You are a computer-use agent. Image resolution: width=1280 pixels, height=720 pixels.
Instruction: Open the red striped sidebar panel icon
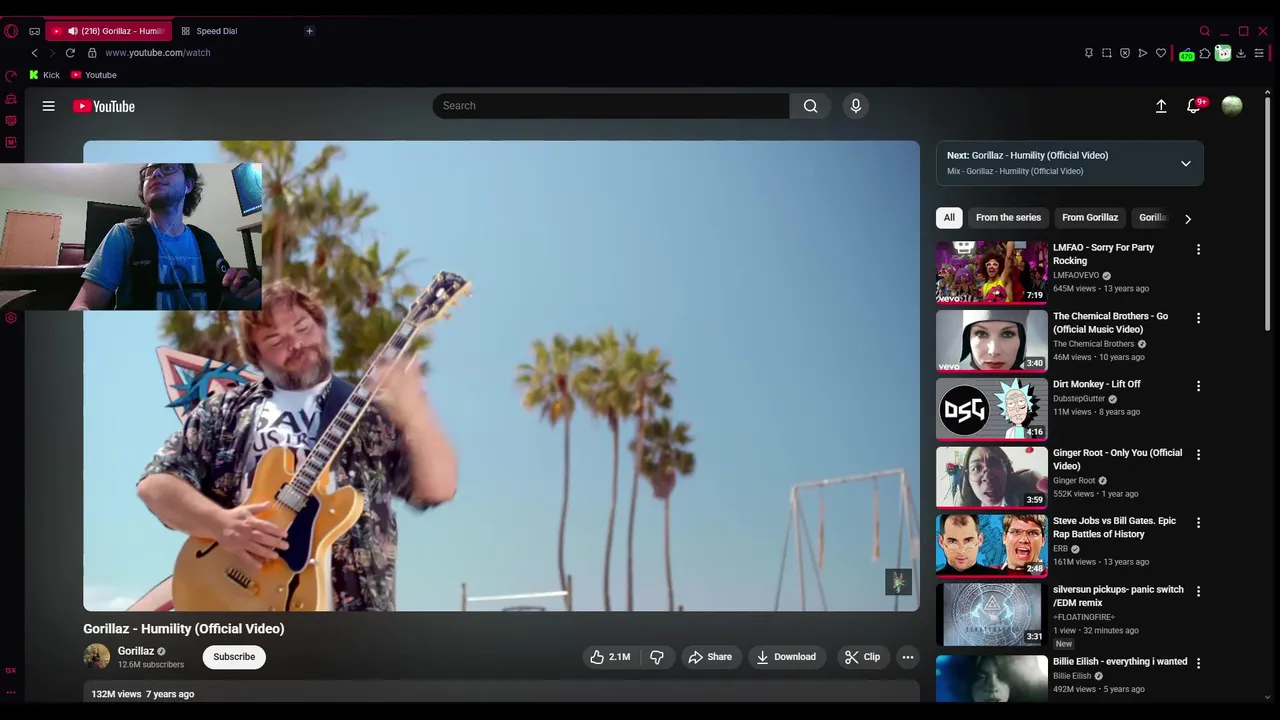[x=11, y=120]
